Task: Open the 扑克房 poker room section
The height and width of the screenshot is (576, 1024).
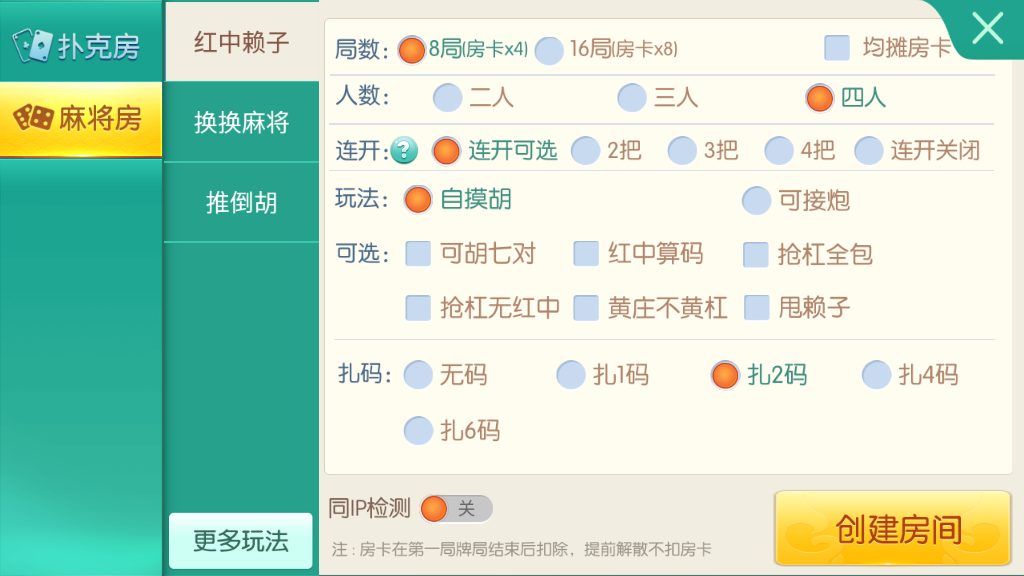Action: tap(80, 45)
